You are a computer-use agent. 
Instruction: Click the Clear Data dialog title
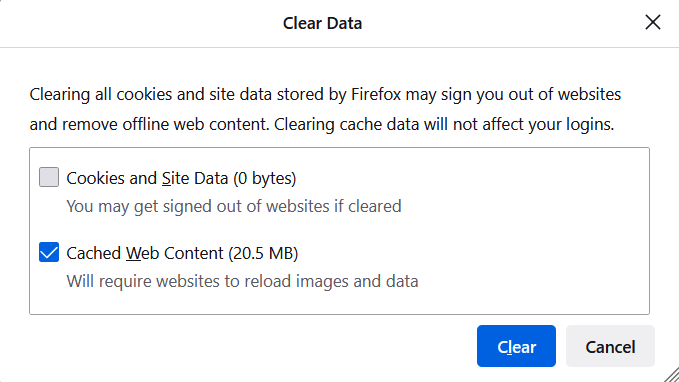322,23
